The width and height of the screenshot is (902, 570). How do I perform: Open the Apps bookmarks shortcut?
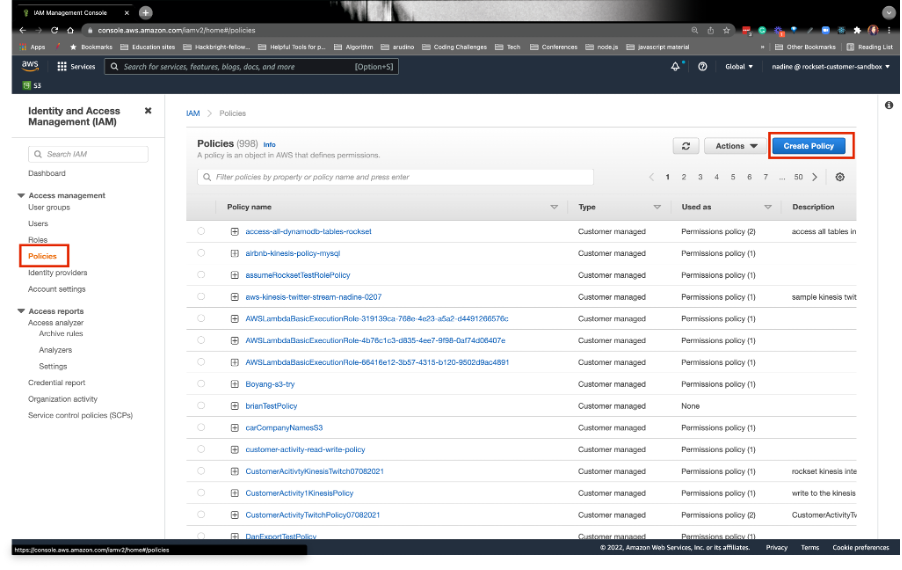click(x=32, y=47)
